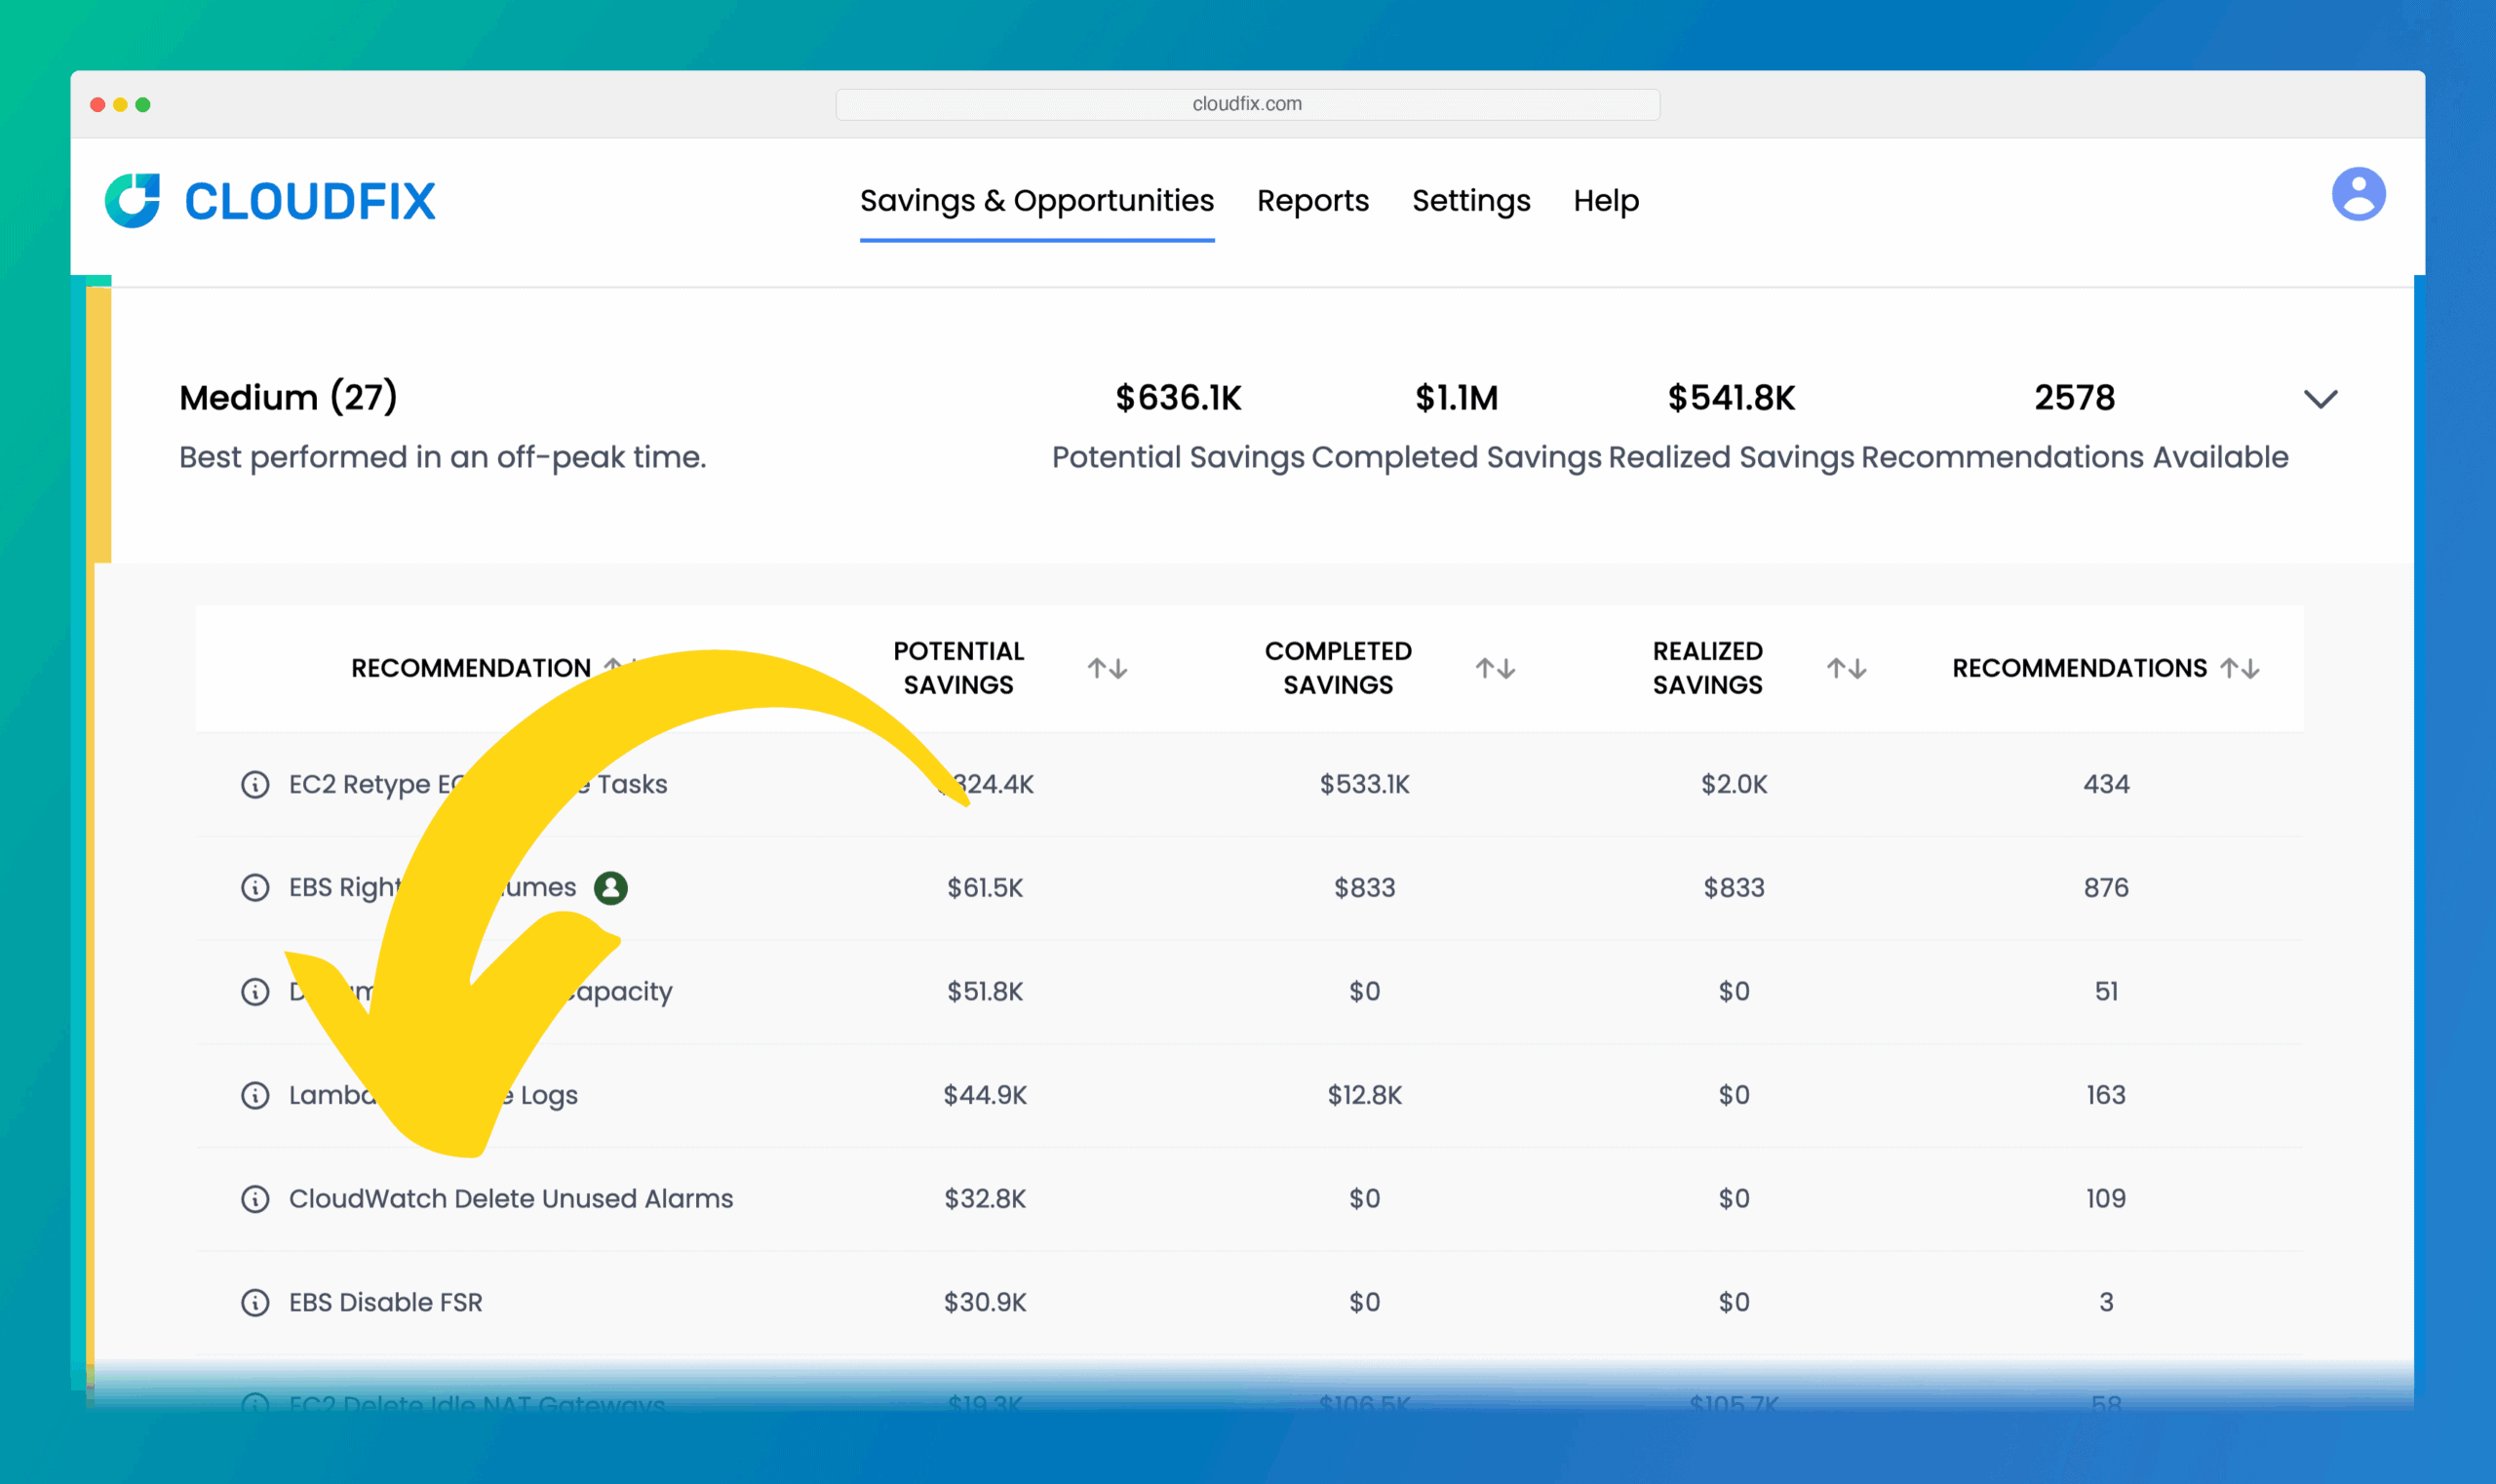2496x1484 pixels.
Task: Click the 163 recommendations cell
Action: pos(2106,1096)
